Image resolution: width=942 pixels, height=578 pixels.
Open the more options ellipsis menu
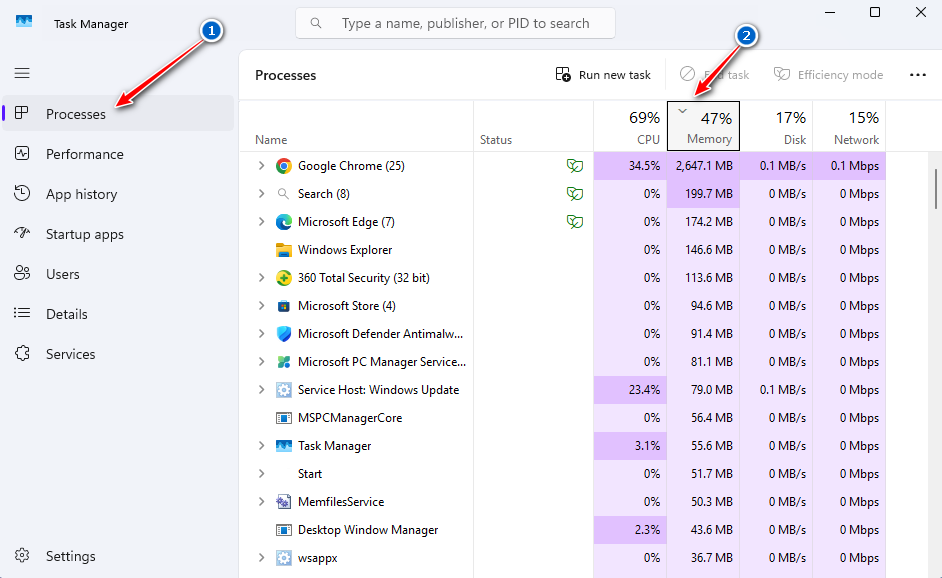click(917, 75)
